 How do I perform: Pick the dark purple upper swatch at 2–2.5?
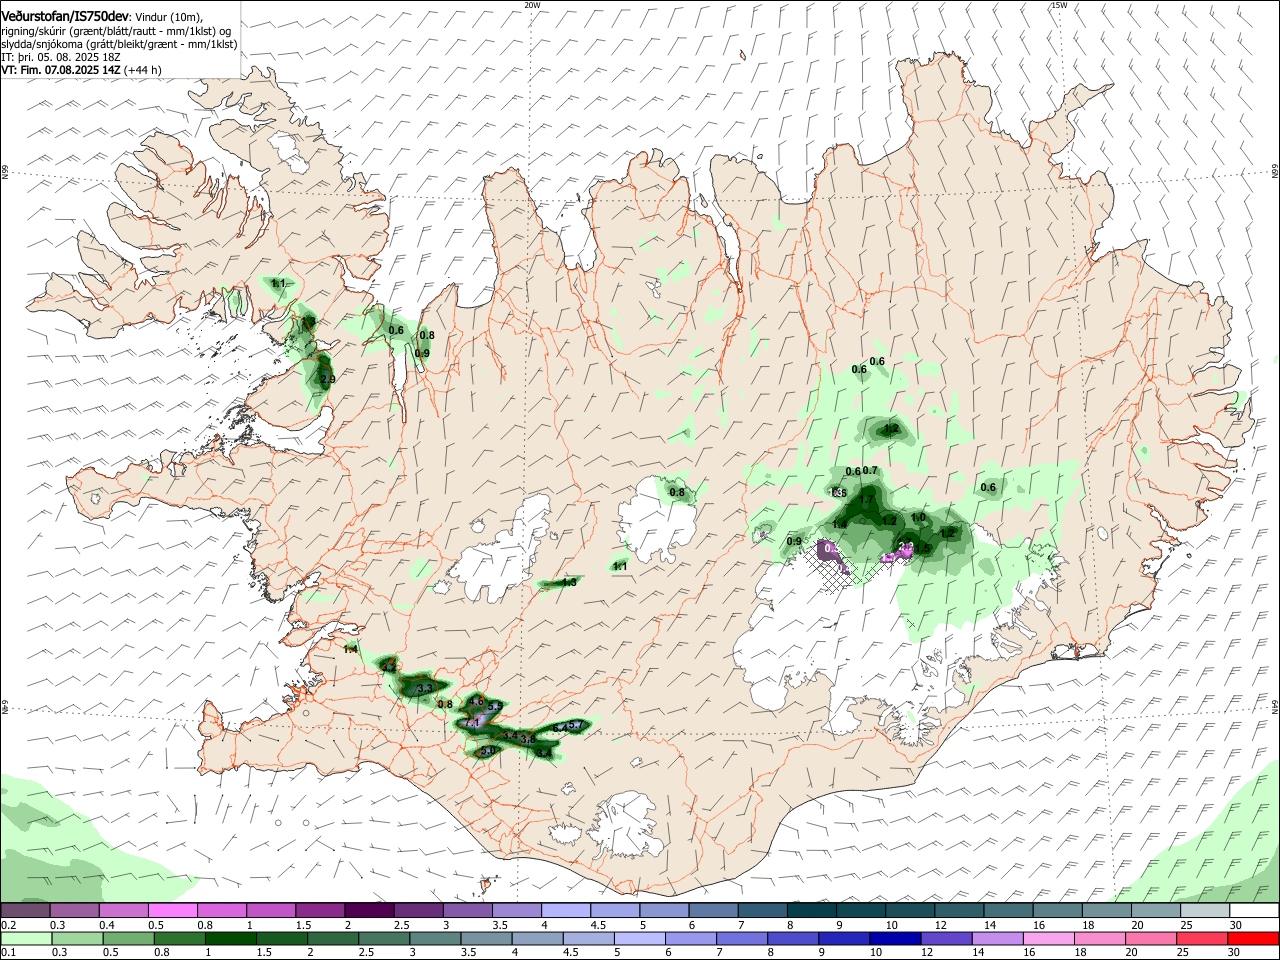pyautogui.click(x=368, y=910)
